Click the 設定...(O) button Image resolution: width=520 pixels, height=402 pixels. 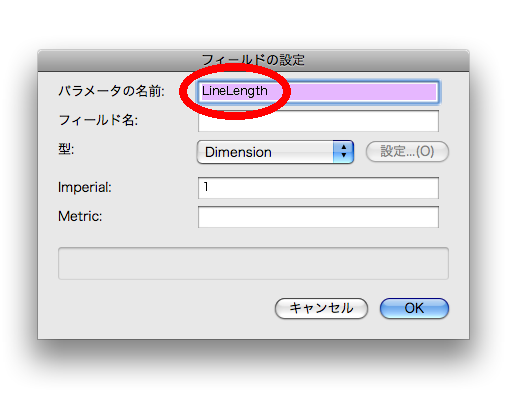(x=407, y=152)
